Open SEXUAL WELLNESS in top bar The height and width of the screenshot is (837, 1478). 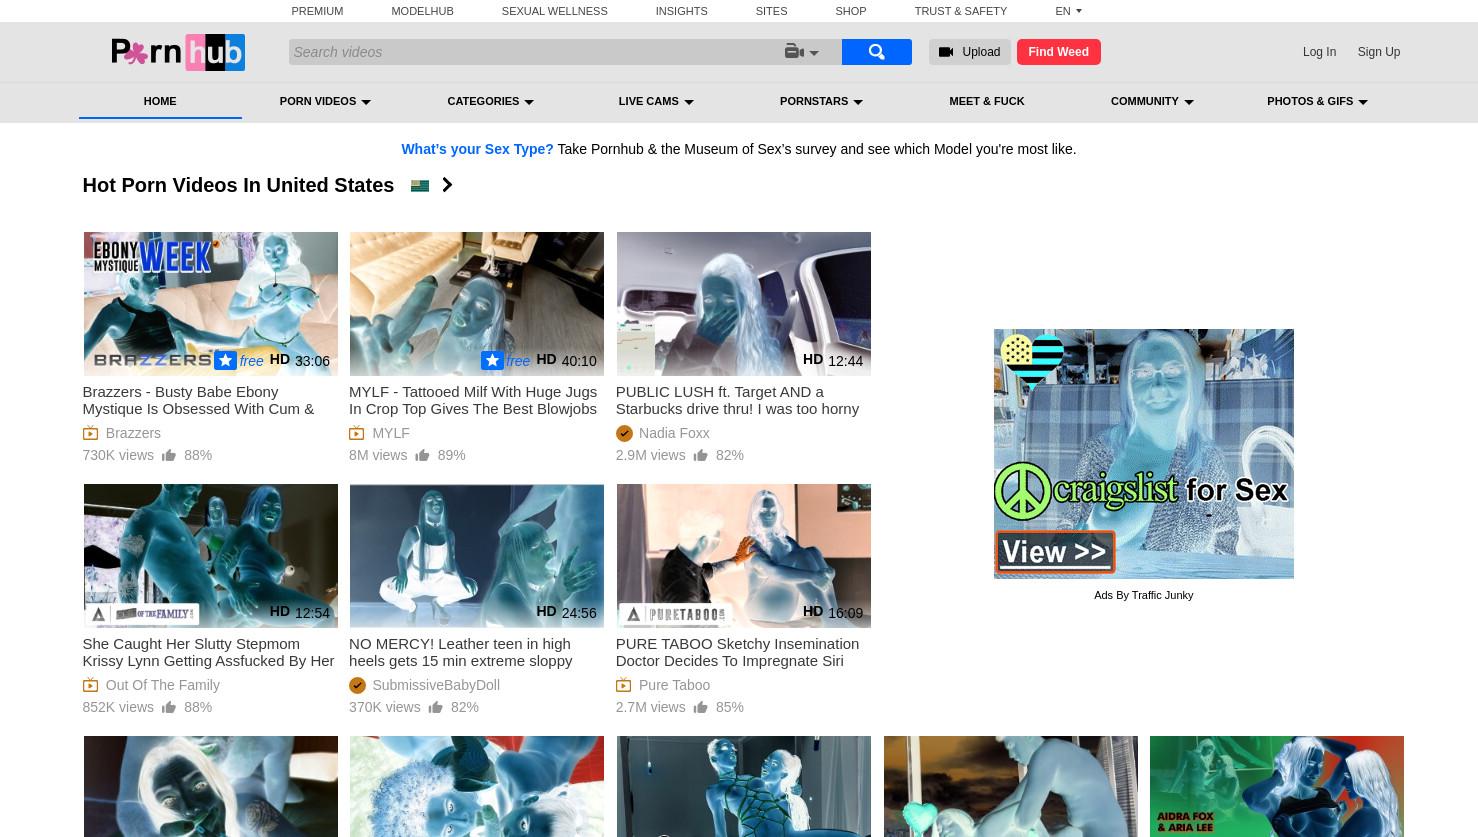554,11
